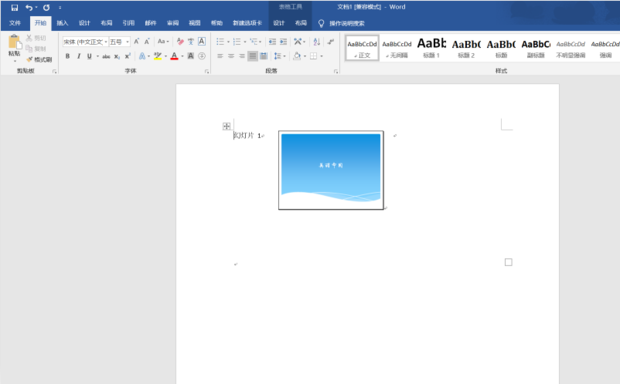Viewport: 620px width, 384px height.
Task: Open the phonetic guide (拼音) tool
Action: tap(191, 42)
